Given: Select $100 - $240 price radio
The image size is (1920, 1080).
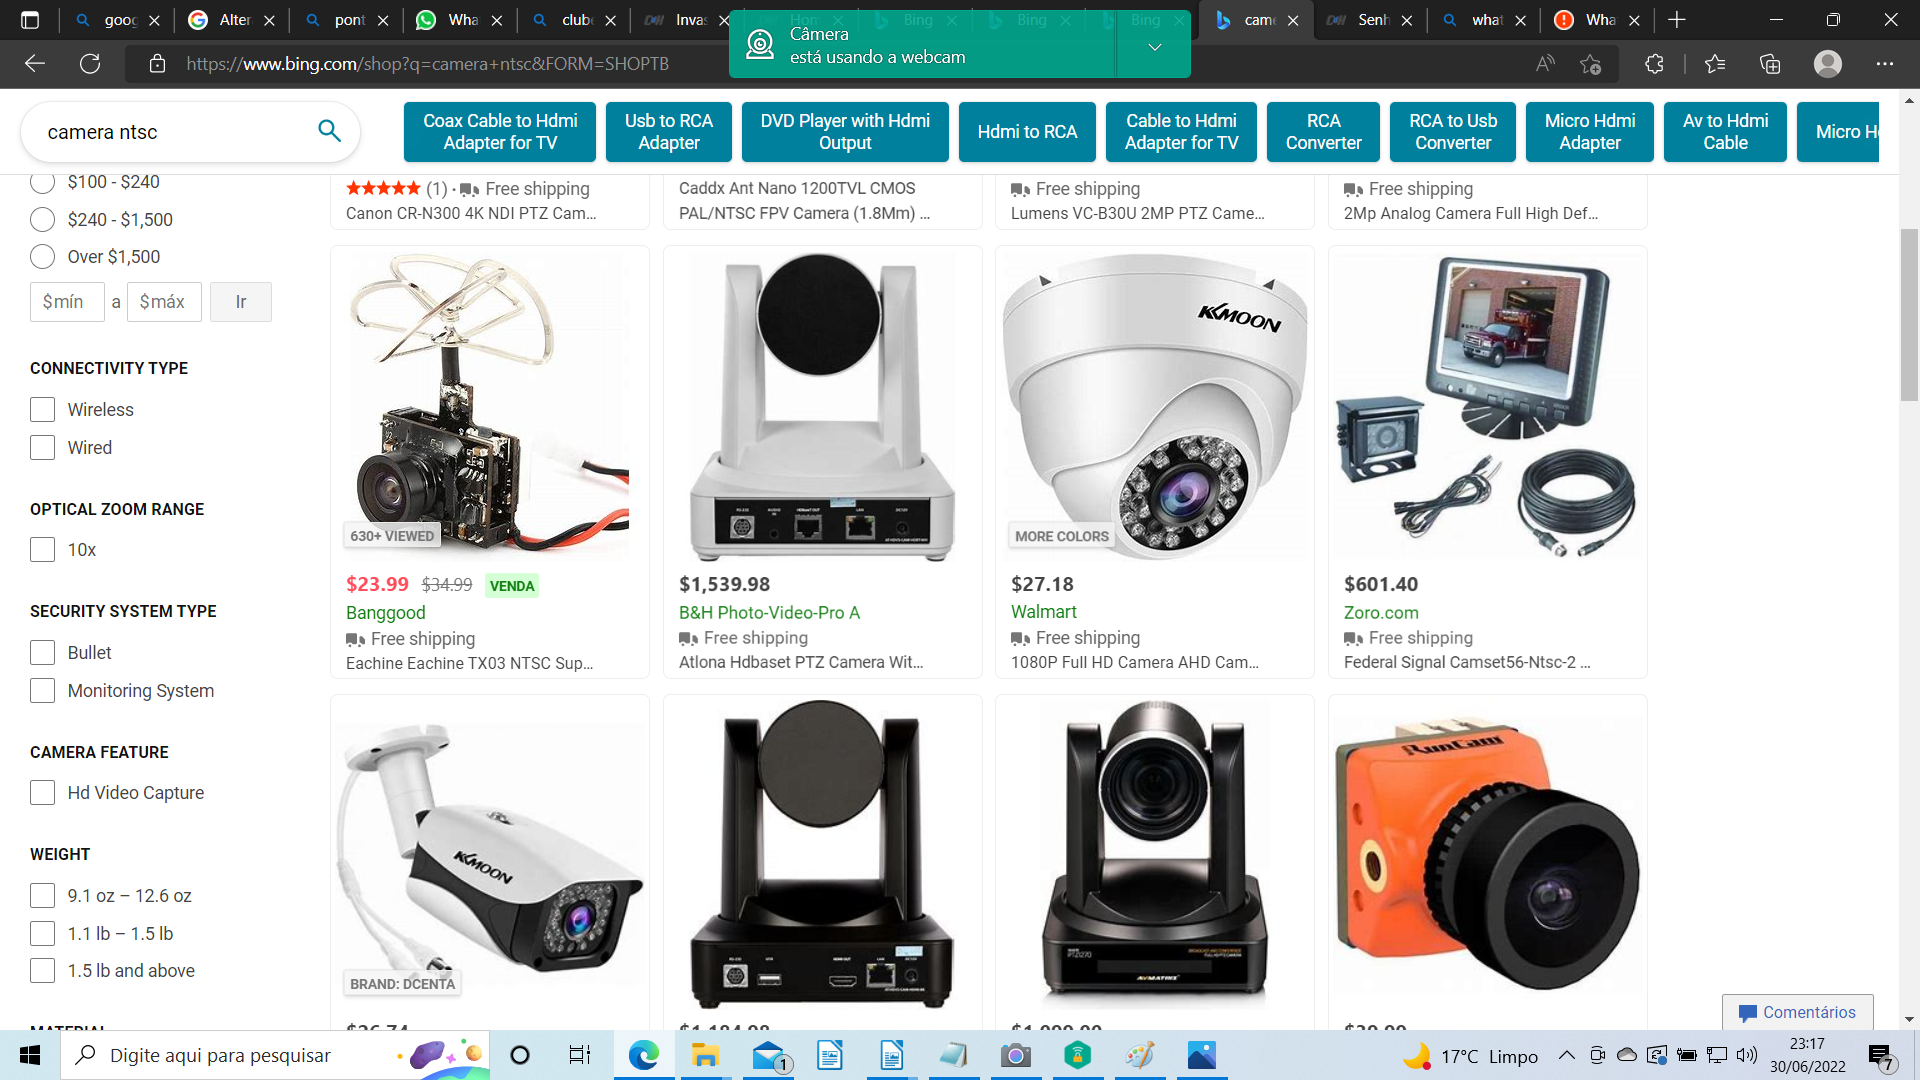Looking at the screenshot, I should pos(42,182).
